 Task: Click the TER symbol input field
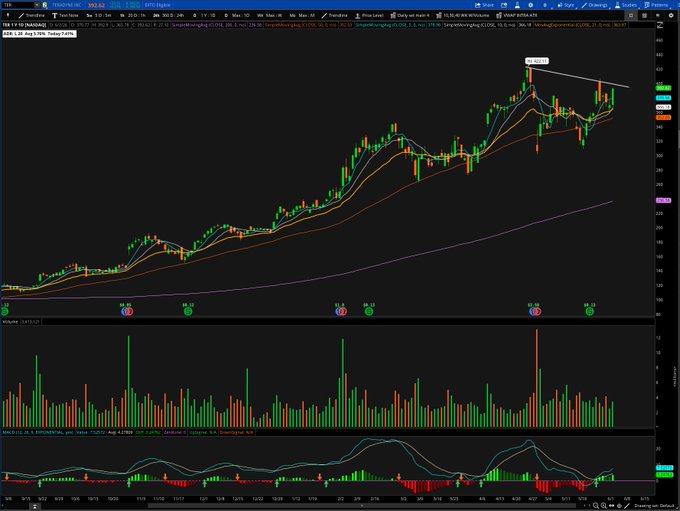(x=18, y=5)
